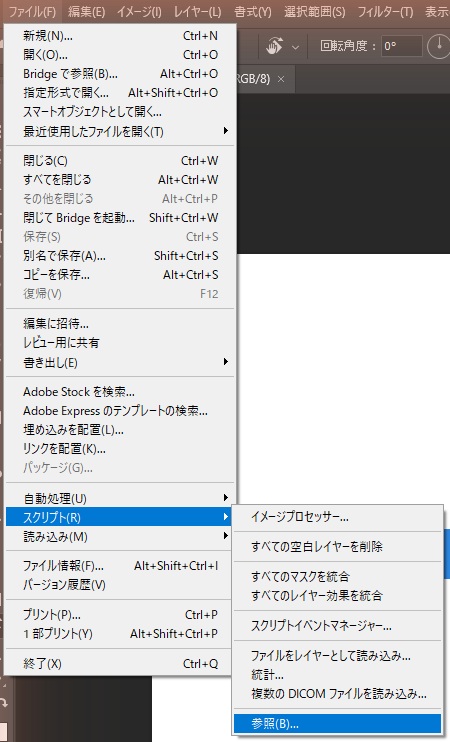
Task: Choose スマートオブジェクトとして開く... entry
Action: coord(120,112)
